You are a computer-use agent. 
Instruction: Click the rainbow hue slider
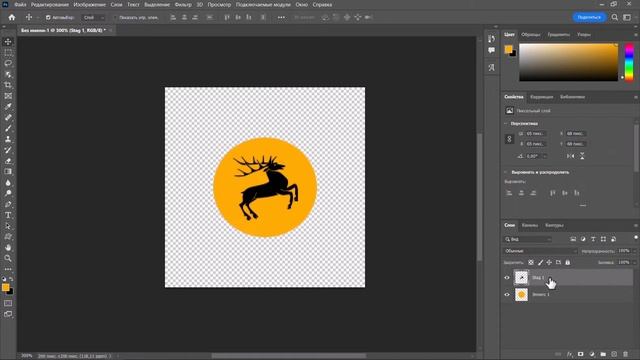coord(629,62)
